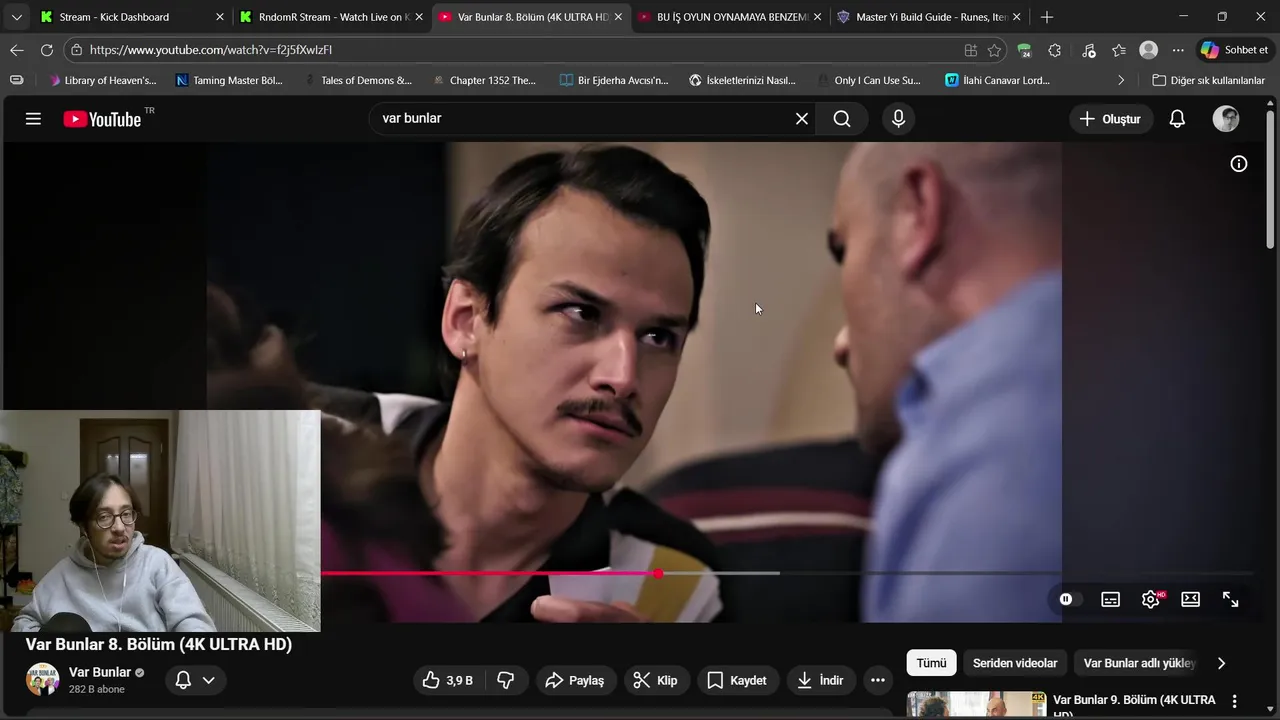Open browser settings and more menu
This screenshot has width=1280, height=720.
coord(1178,50)
